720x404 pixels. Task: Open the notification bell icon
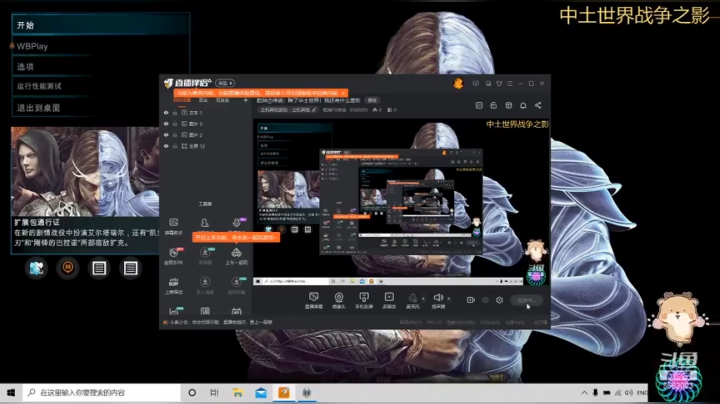coord(523,105)
